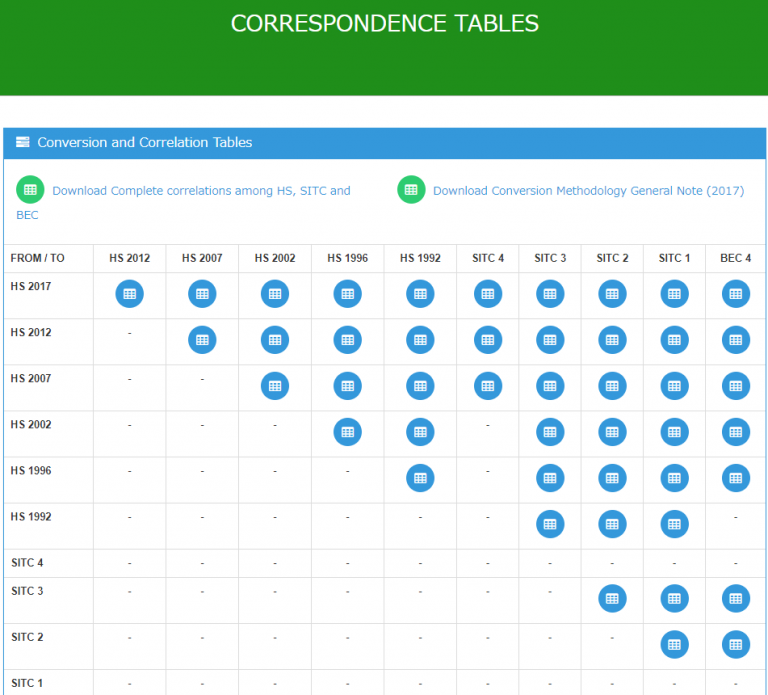The width and height of the screenshot is (768, 695).
Task: Open HS 2017 to HS 2012 table icon
Action: click(x=130, y=294)
